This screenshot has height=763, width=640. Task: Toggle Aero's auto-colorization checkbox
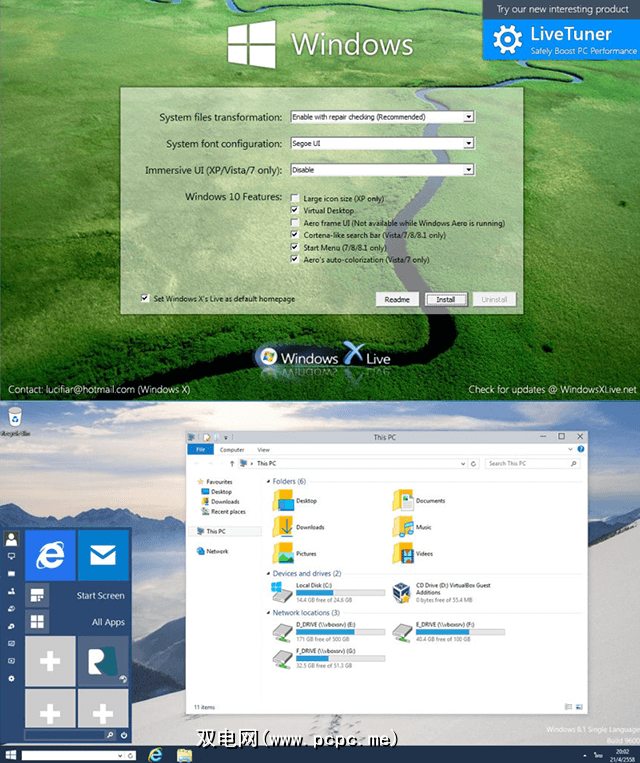point(294,259)
